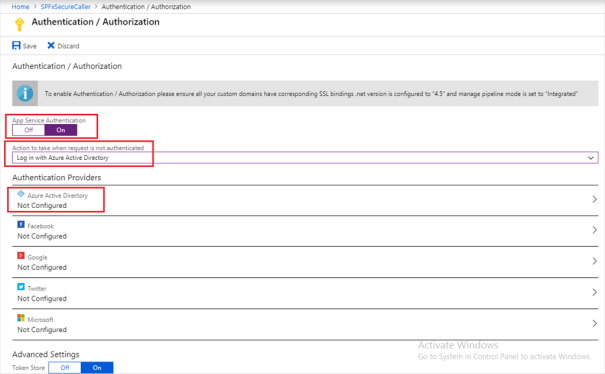Viewport: 605px width, 374px height.
Task: Click Authentication / Authorization breadcrumb
Action: [146, 7]
